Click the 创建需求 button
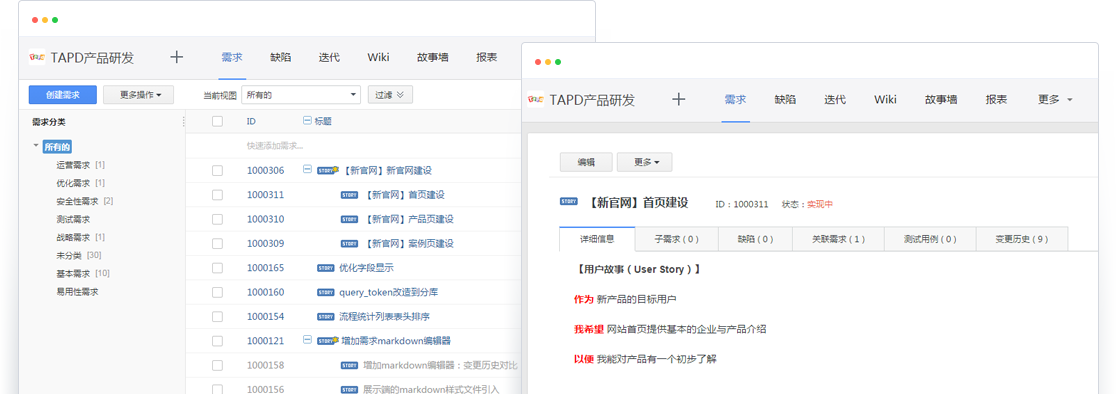The height and width of the screenshot is (394, 1116). tap(63, 95)
